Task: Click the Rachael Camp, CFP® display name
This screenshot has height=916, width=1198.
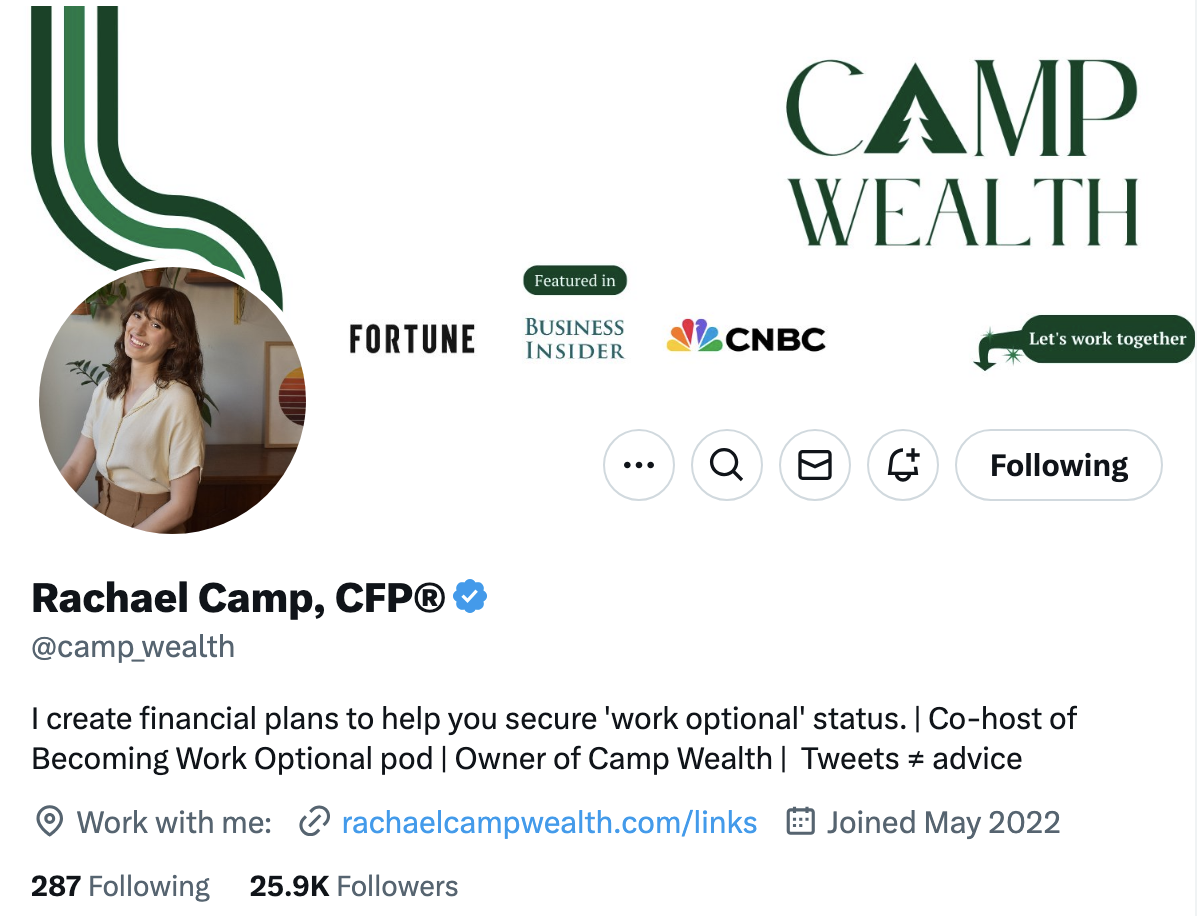Action: [x=238, y=597]
